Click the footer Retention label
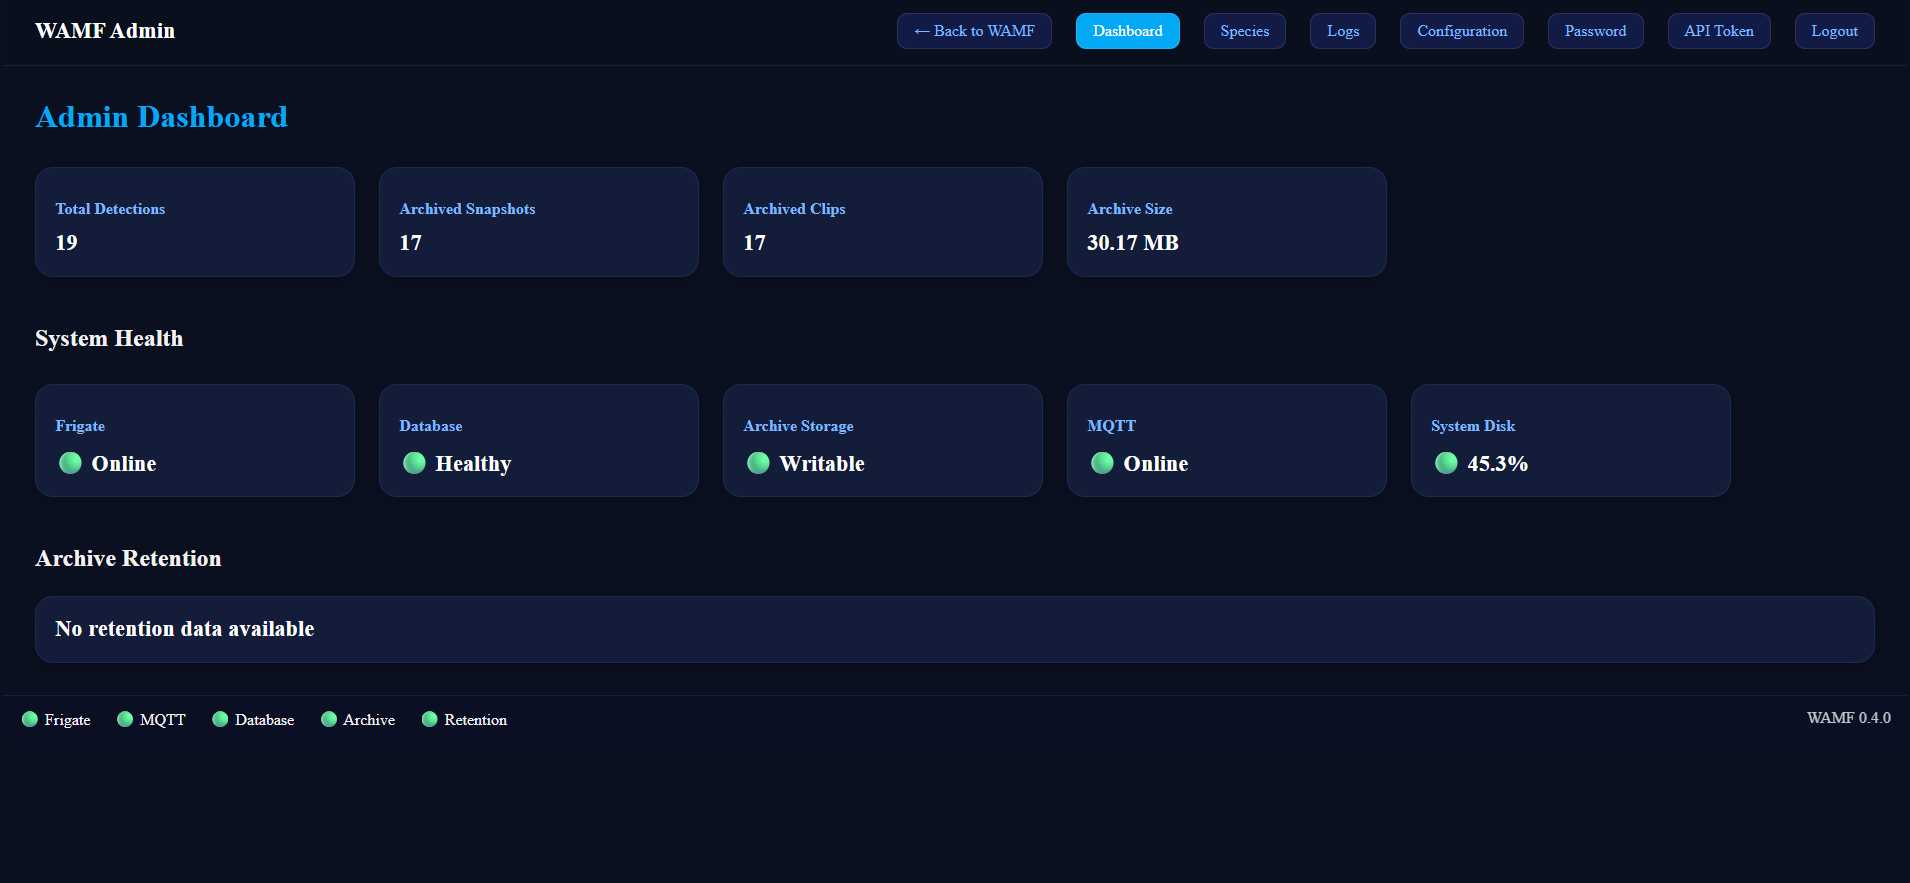 click(x=476, y=720)
